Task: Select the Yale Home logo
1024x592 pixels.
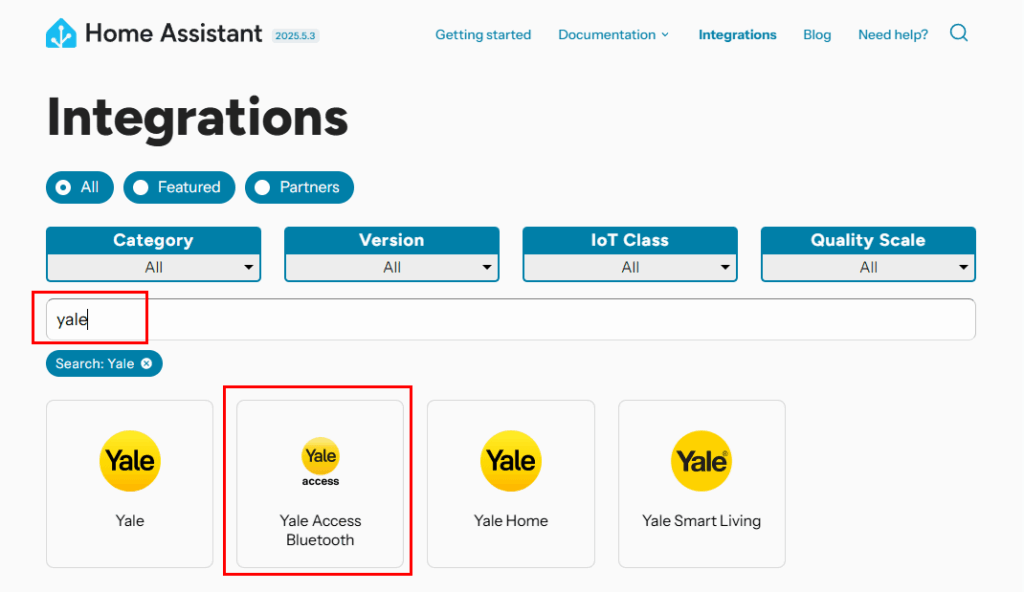Action: [511, 461]
